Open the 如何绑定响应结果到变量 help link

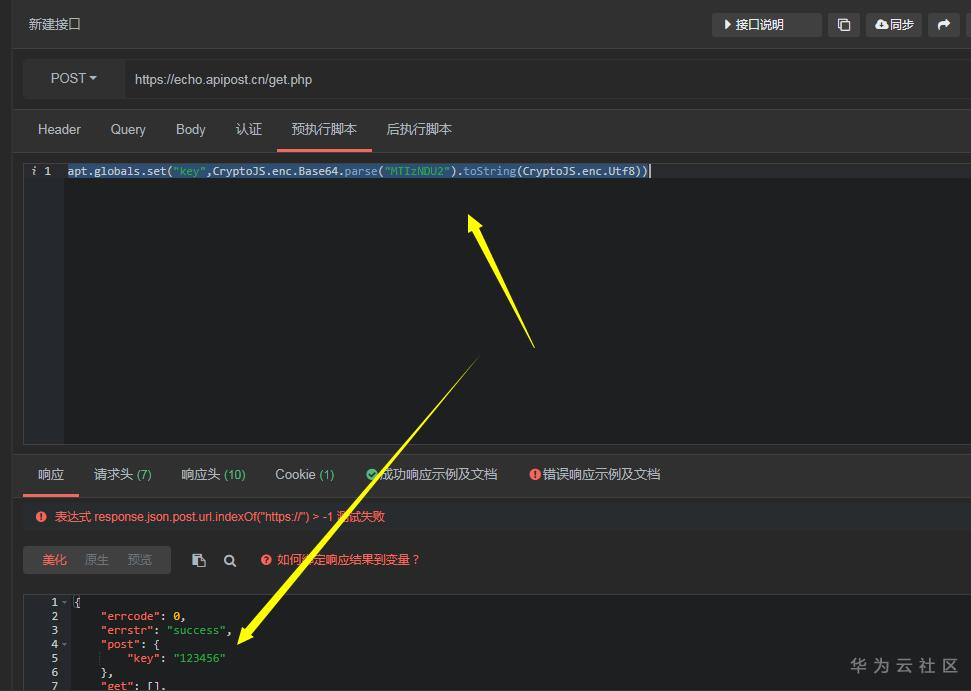pyautogui.click(x=341, y=560)
